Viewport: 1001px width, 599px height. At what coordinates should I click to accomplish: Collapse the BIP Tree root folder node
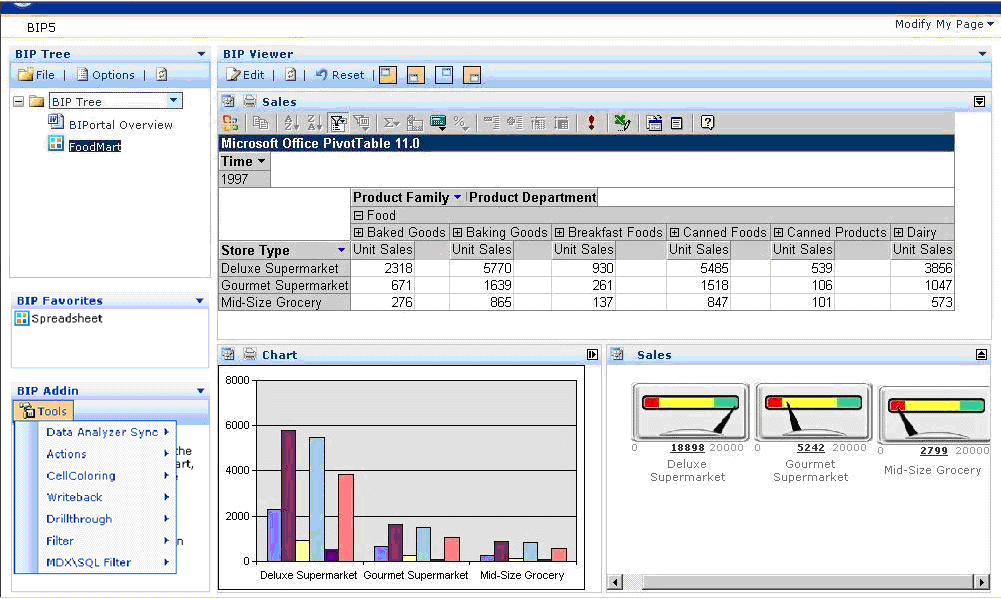coord(19,102)
